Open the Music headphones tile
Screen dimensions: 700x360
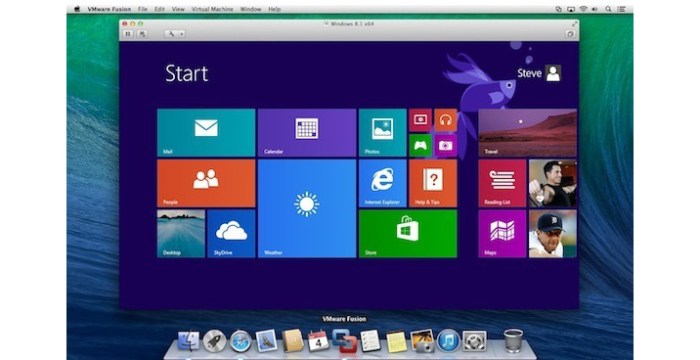pos(446,120)
